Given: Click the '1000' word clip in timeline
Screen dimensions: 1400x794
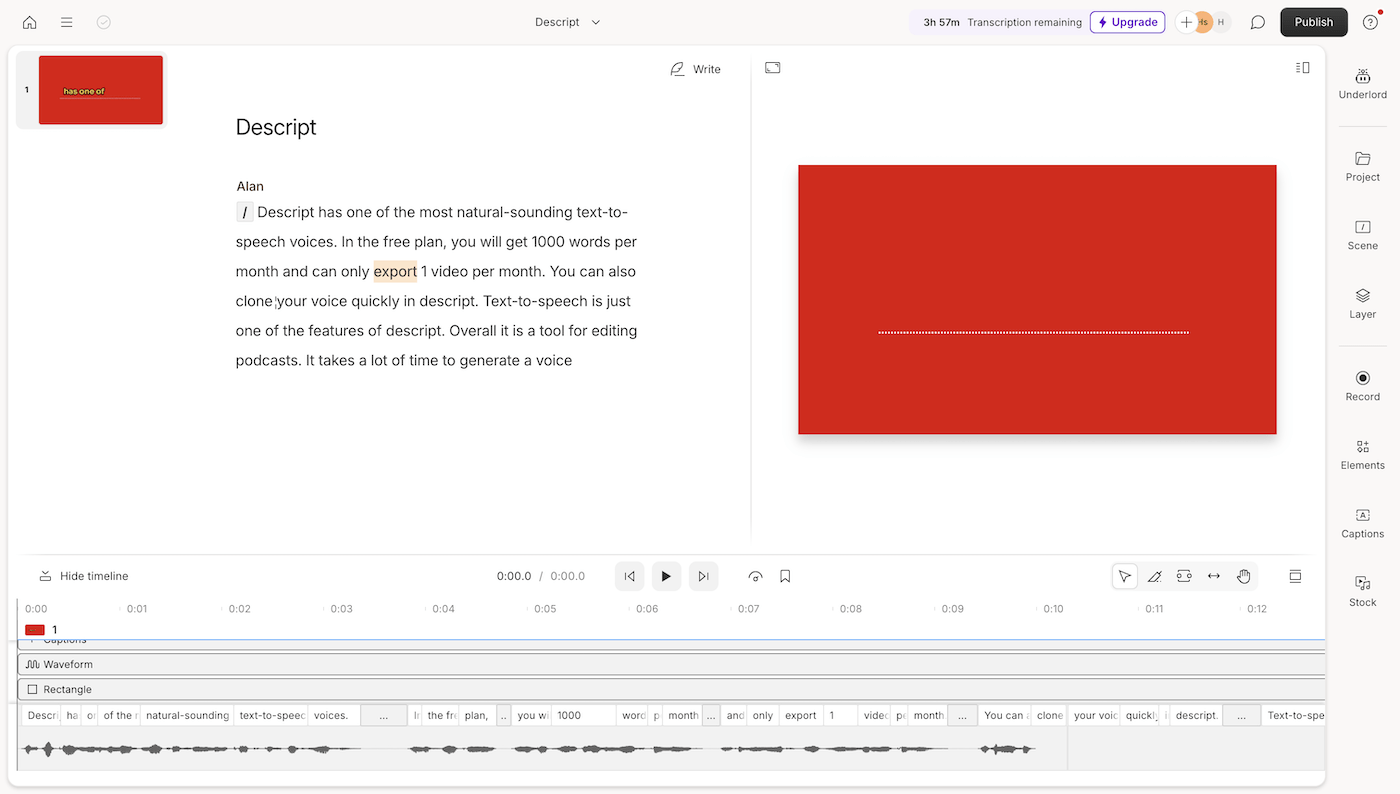Looking at the screenshot, I should click(584, 715).
